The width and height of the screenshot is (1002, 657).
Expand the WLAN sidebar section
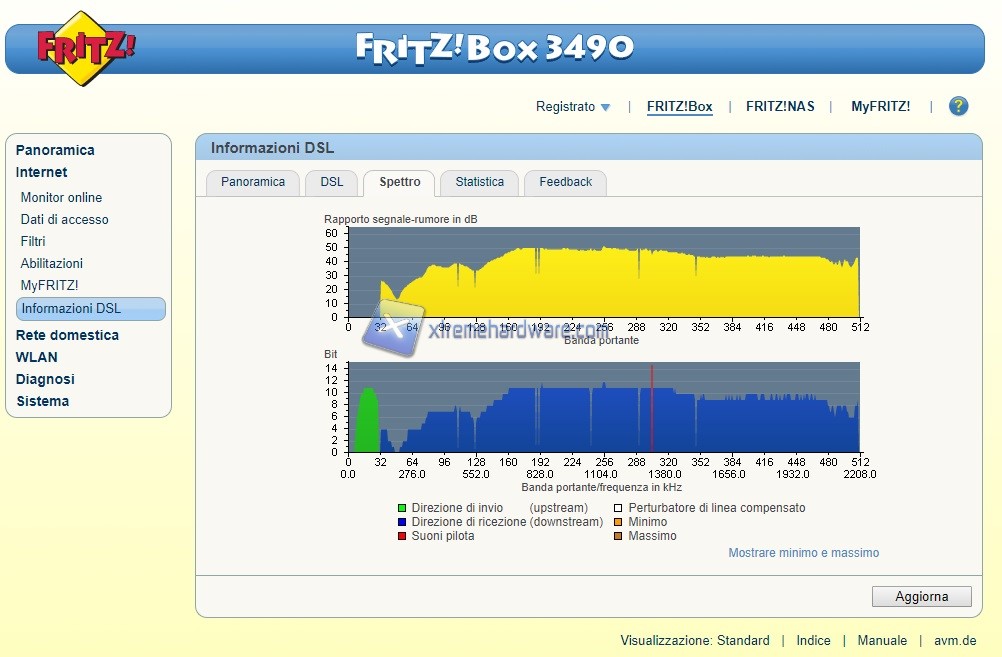pyautogui.click(x=36, y=357)
